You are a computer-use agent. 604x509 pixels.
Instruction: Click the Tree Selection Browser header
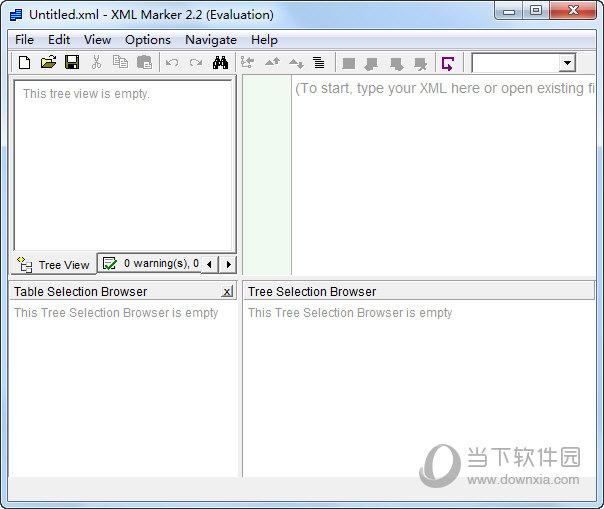(x=419, y=292)
